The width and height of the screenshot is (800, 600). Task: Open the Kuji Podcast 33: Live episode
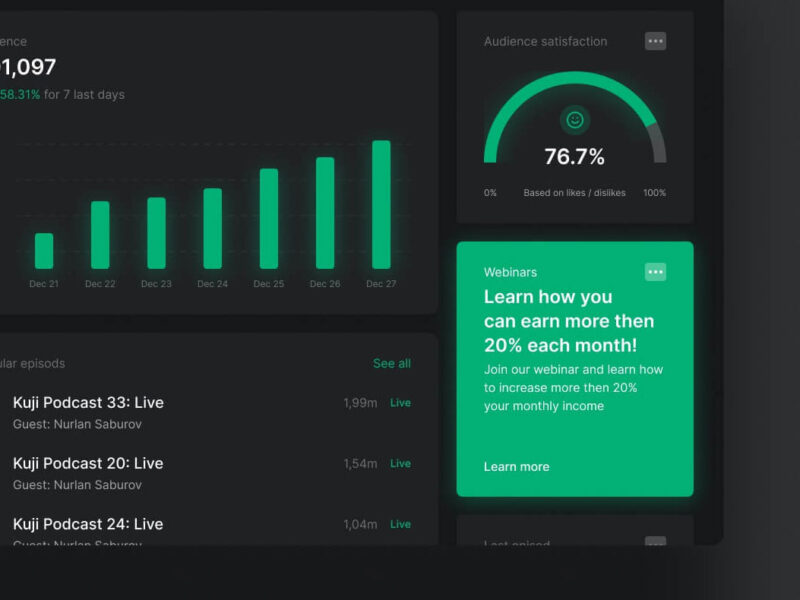88,403
